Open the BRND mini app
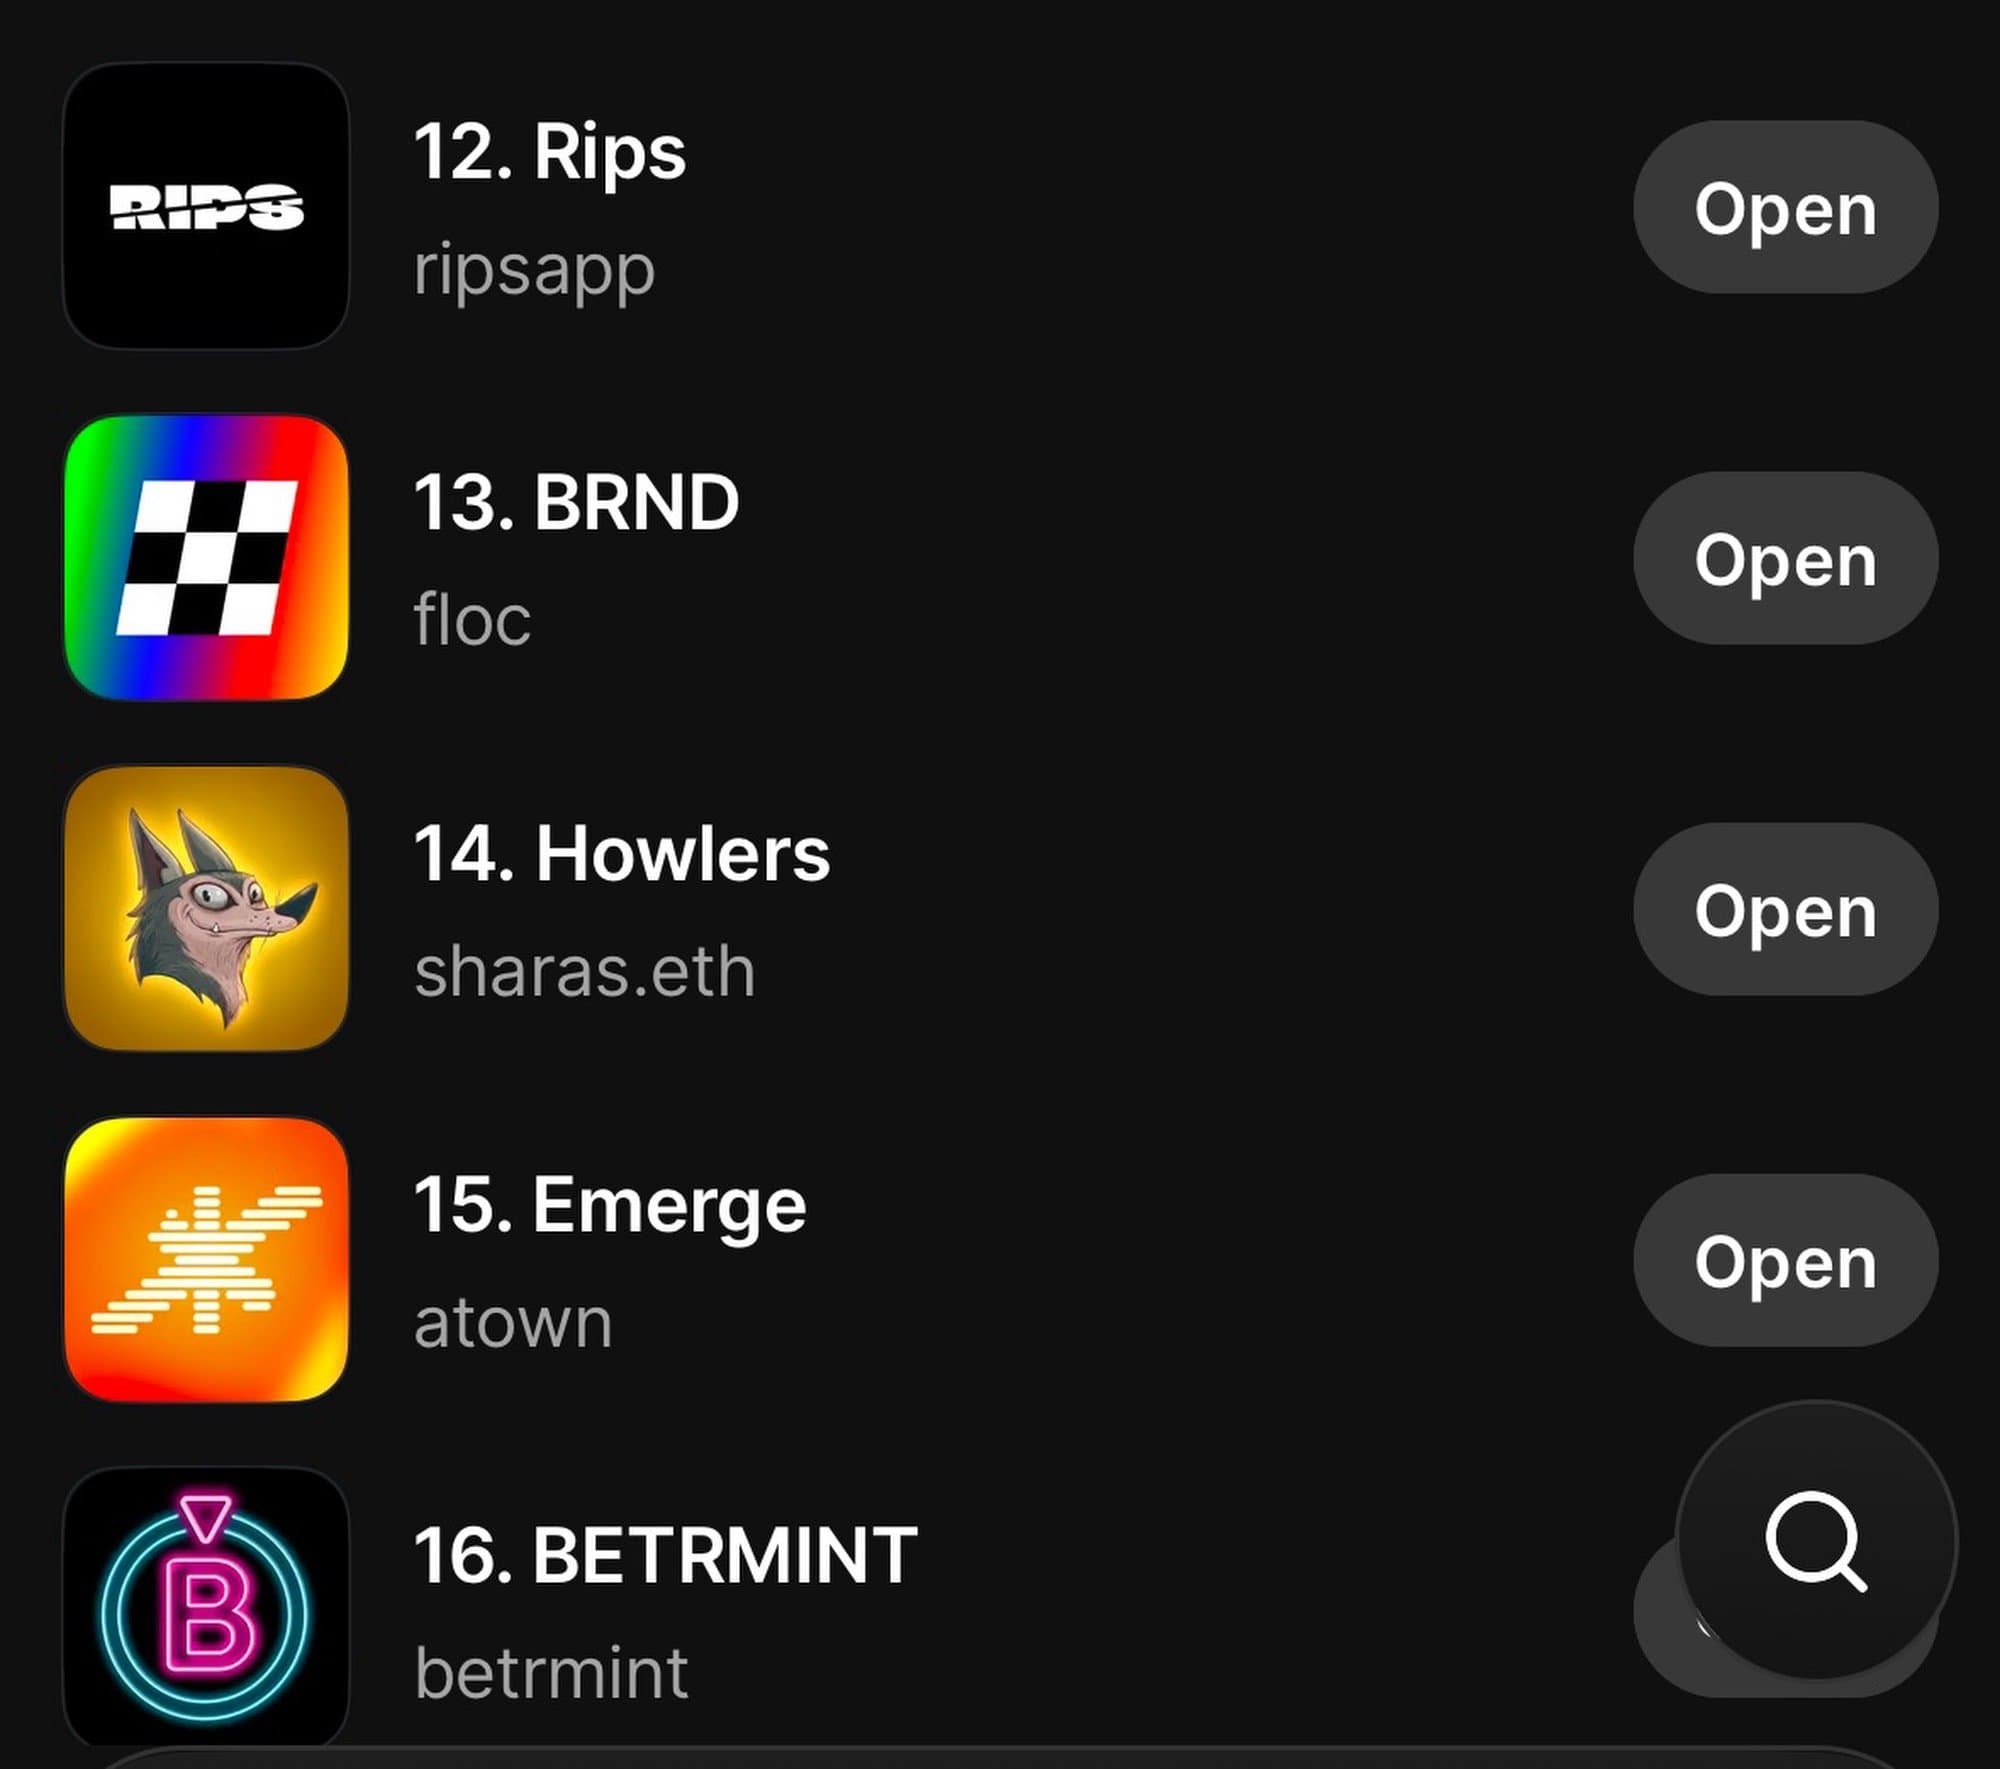The image size is (2000, 1769). click(1786, 558)
